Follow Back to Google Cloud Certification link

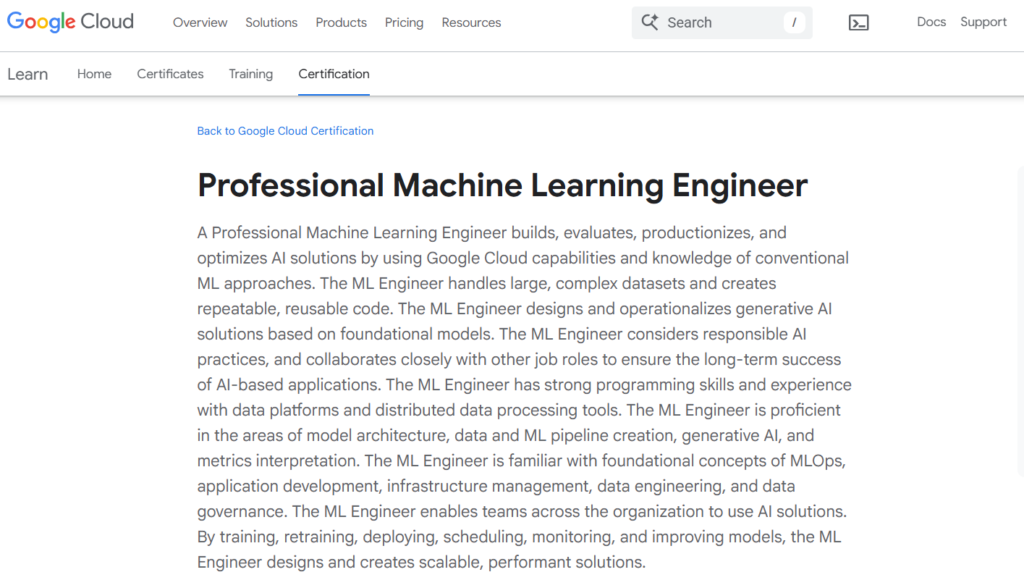pos(285,131)
